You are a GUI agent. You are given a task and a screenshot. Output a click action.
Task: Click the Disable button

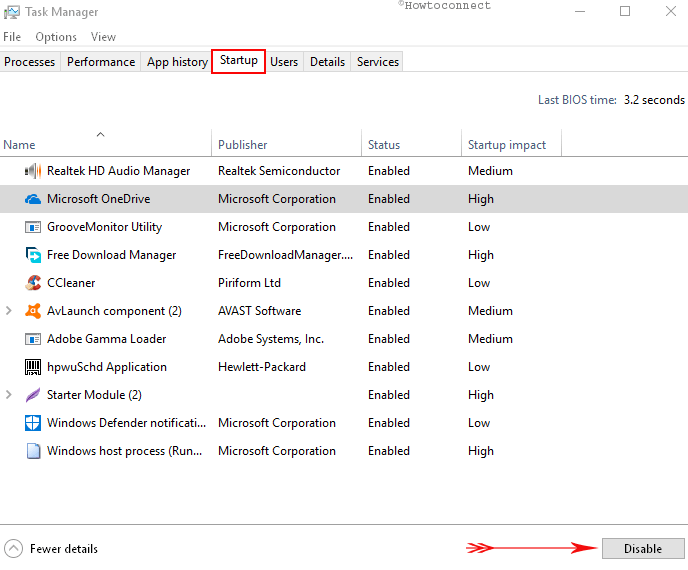click(x=643, y=549)
